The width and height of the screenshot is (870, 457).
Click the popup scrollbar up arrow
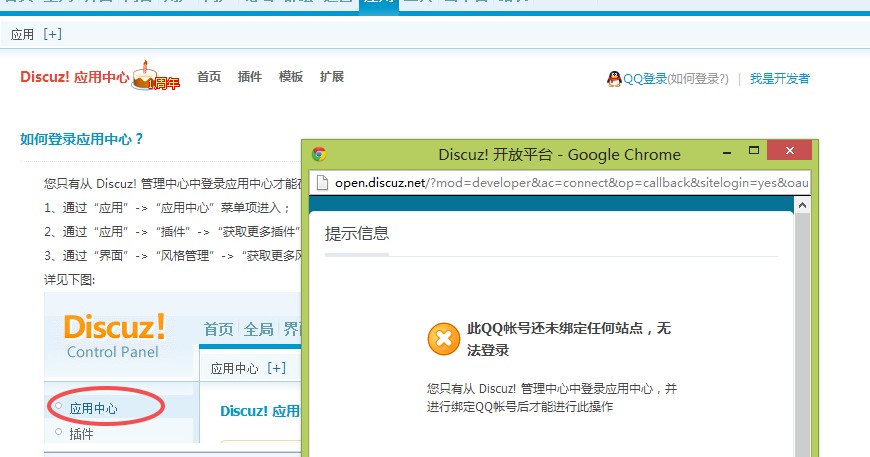point(802,206)
